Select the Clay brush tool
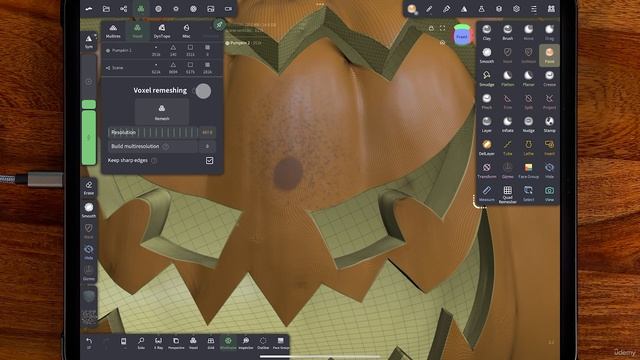Image resolution: width=640 pixels, height=360 pixels. pyautogui.click(x=487, y=32)
